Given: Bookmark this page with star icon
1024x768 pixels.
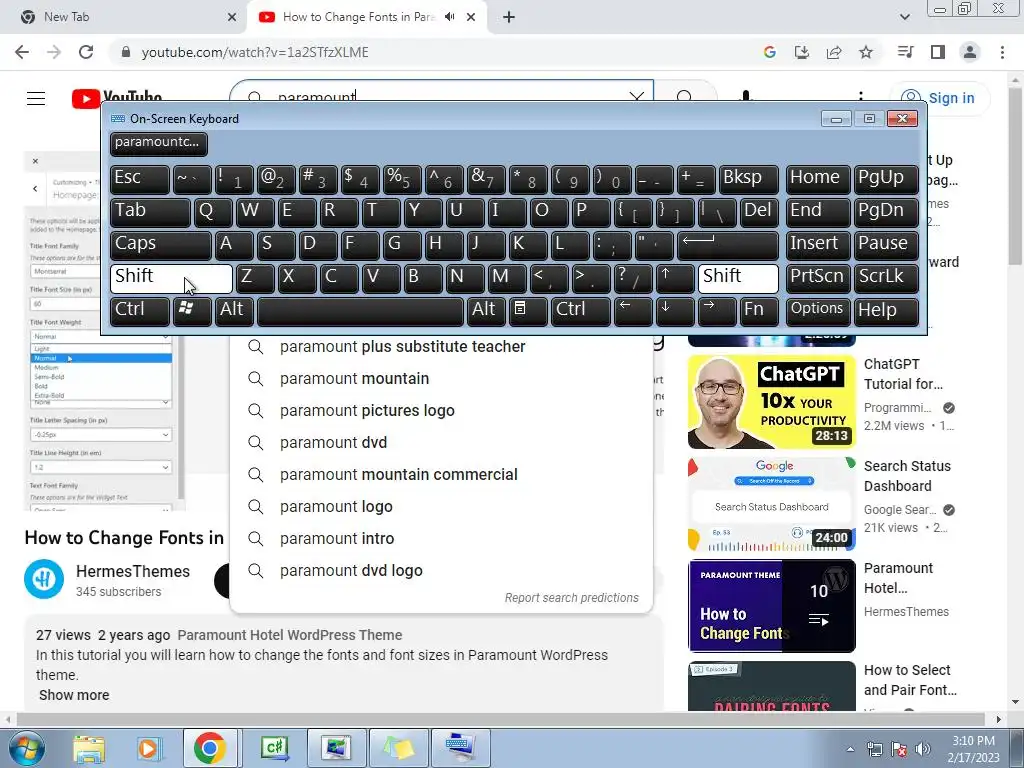Looking at the screenshot, I should (866, 52).
